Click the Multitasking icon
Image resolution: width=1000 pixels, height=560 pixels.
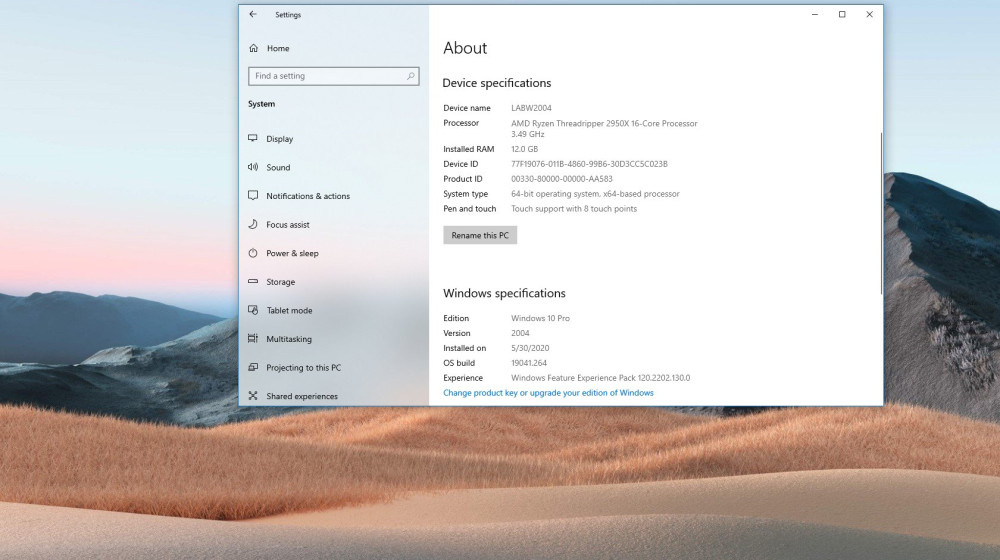point(253,339)
